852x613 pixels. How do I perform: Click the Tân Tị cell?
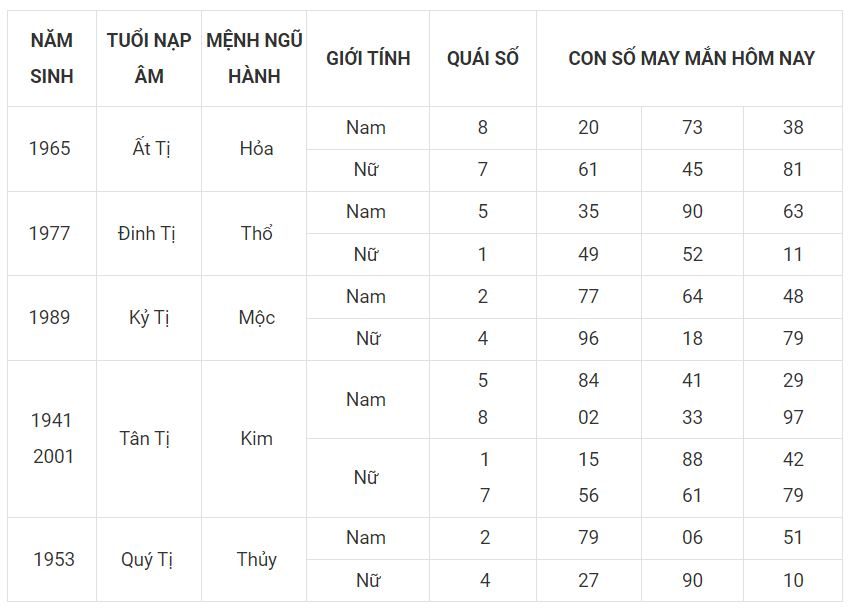click(x=145, y=438)
